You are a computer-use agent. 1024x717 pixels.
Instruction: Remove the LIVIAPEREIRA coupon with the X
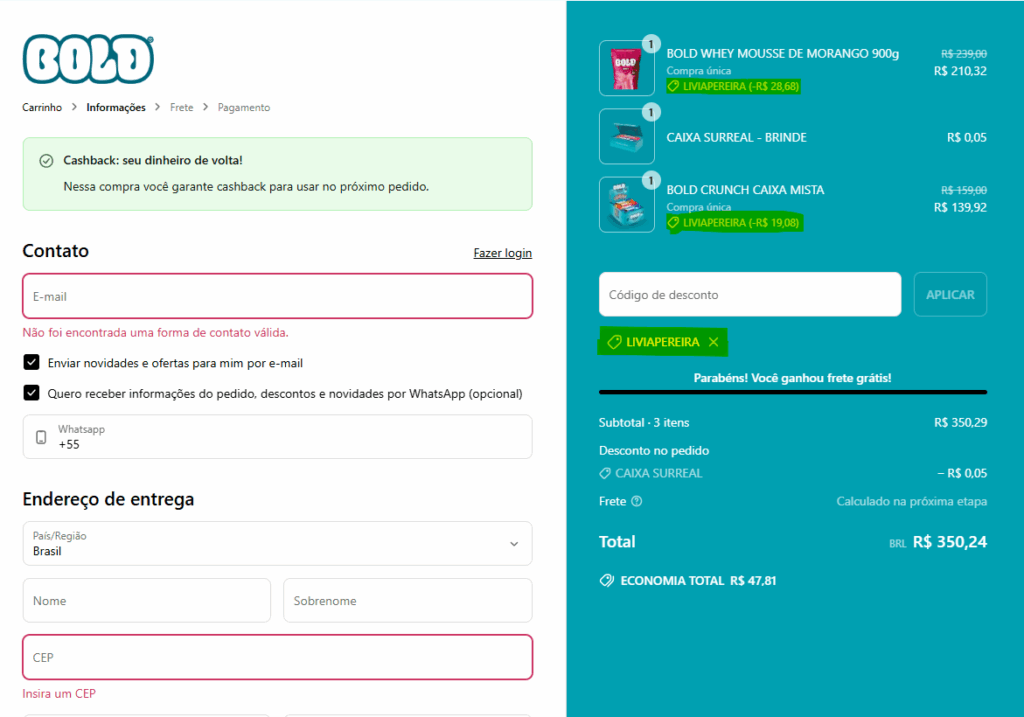click(713, 342)
